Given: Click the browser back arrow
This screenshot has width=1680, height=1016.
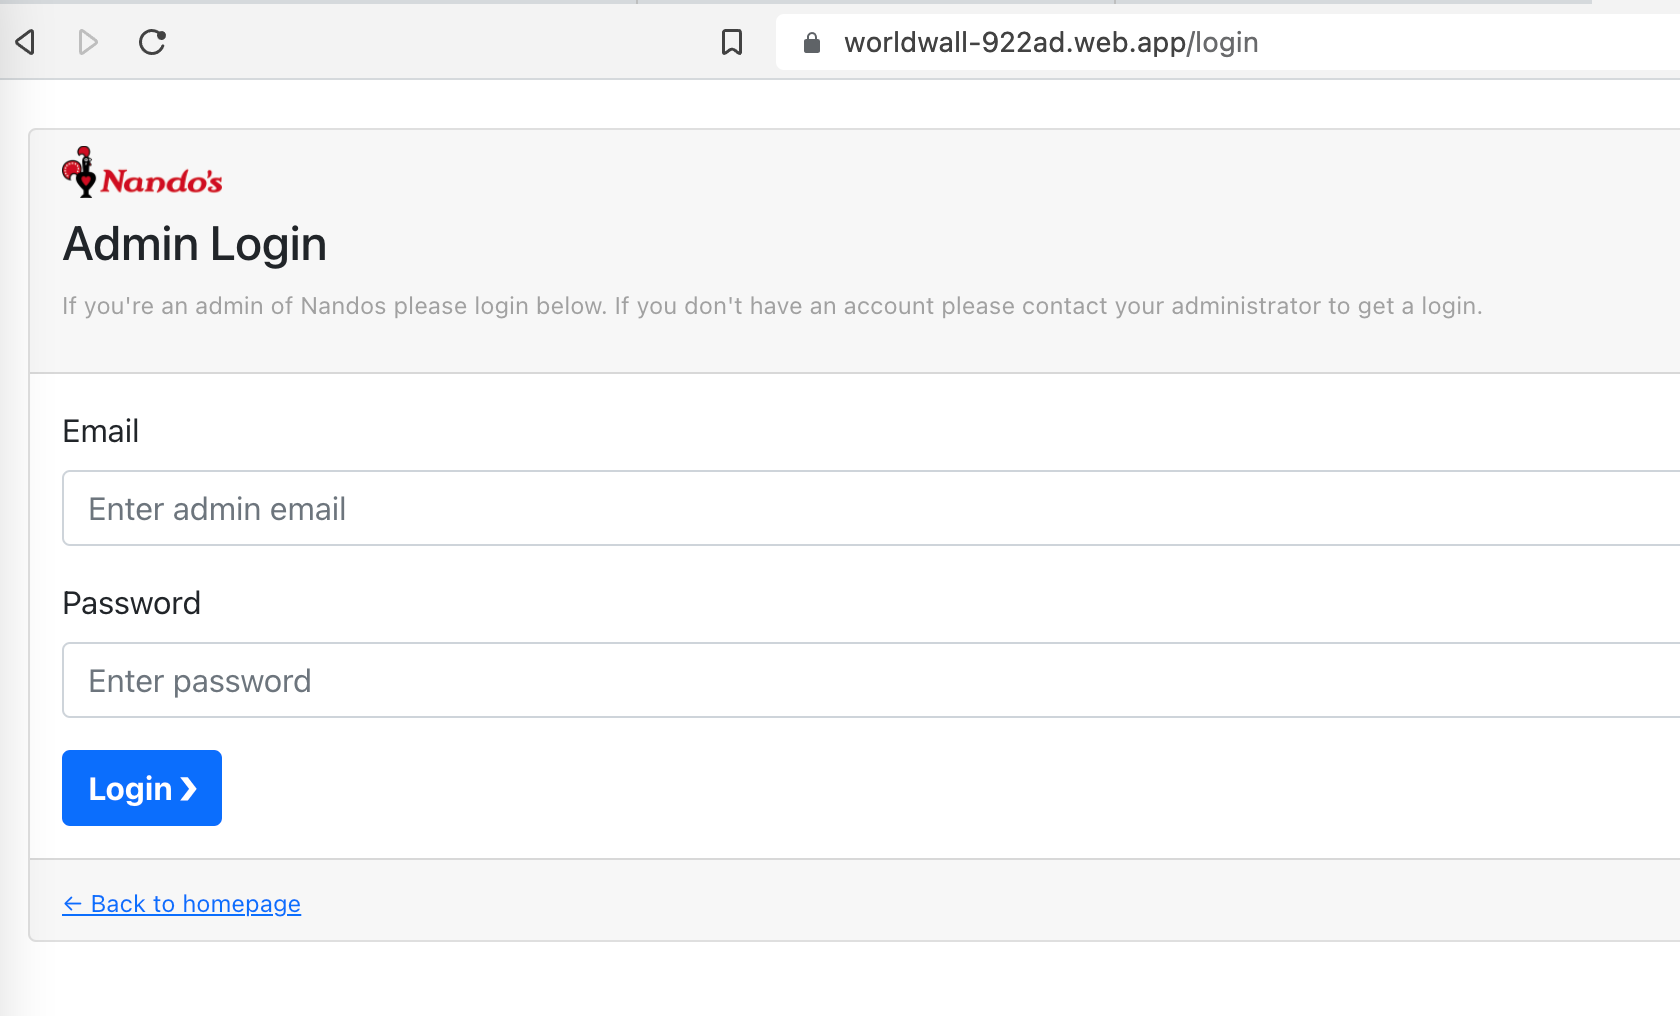Looking at the screenshot, I should [26, 42].
